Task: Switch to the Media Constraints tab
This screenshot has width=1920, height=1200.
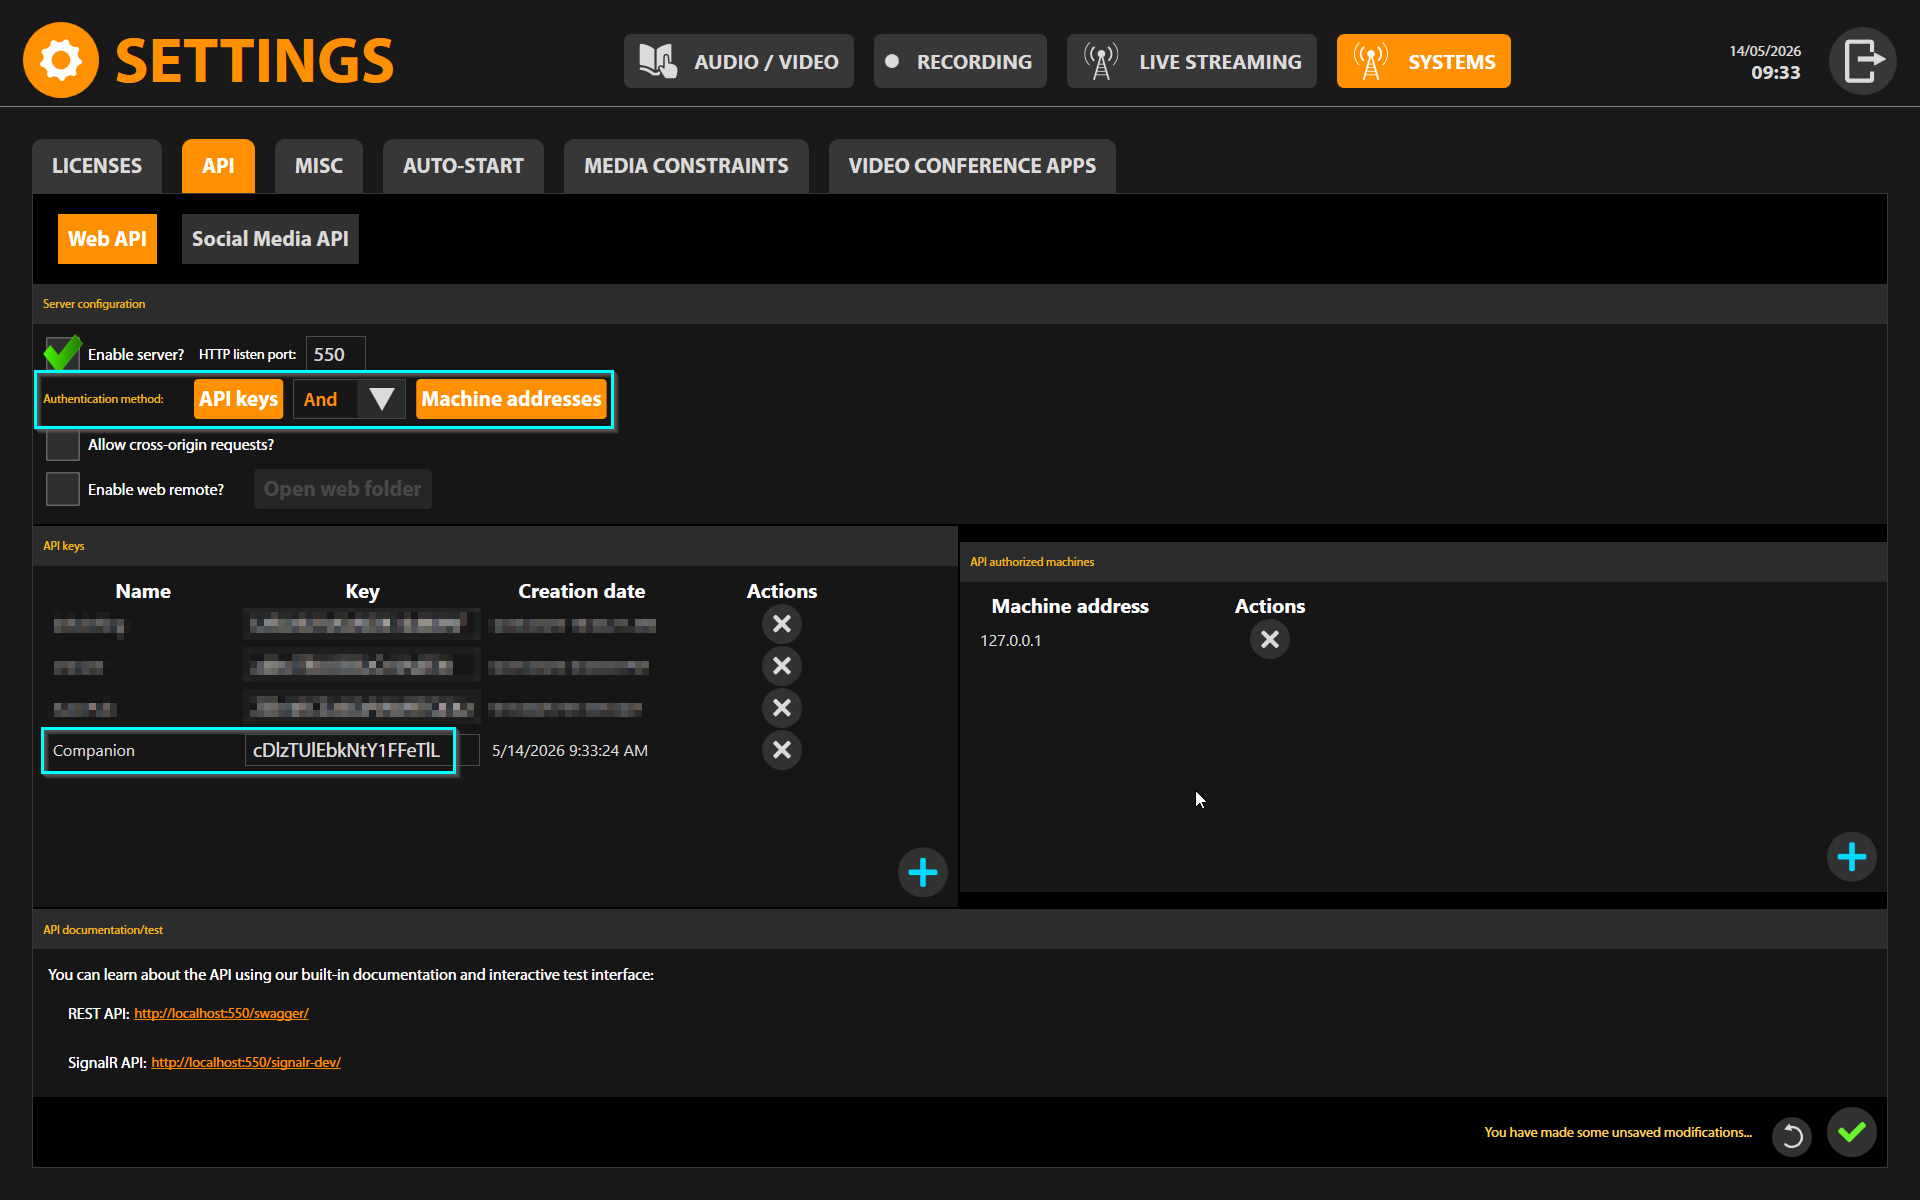Action: [x=686, y=166]
